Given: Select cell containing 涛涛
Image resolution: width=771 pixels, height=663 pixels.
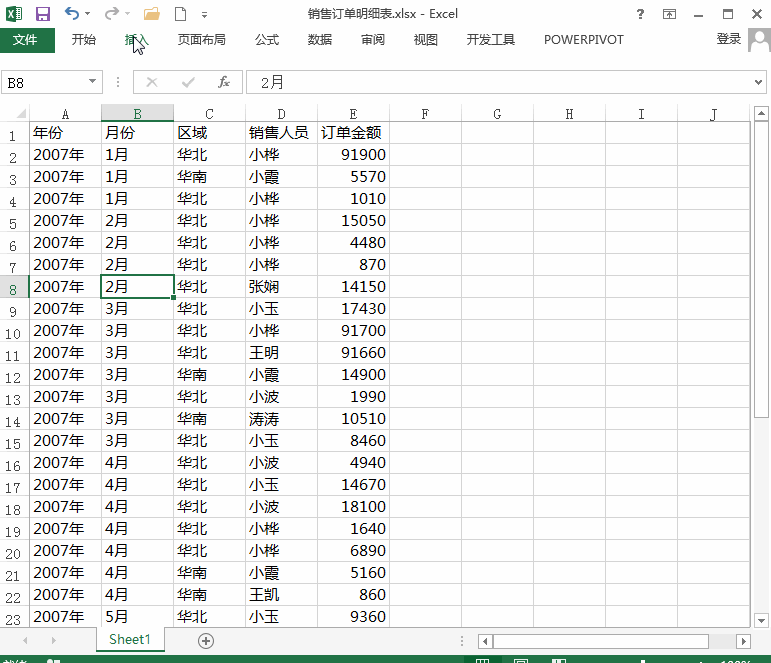Looking at the screenshot, I should pos(281,419).
